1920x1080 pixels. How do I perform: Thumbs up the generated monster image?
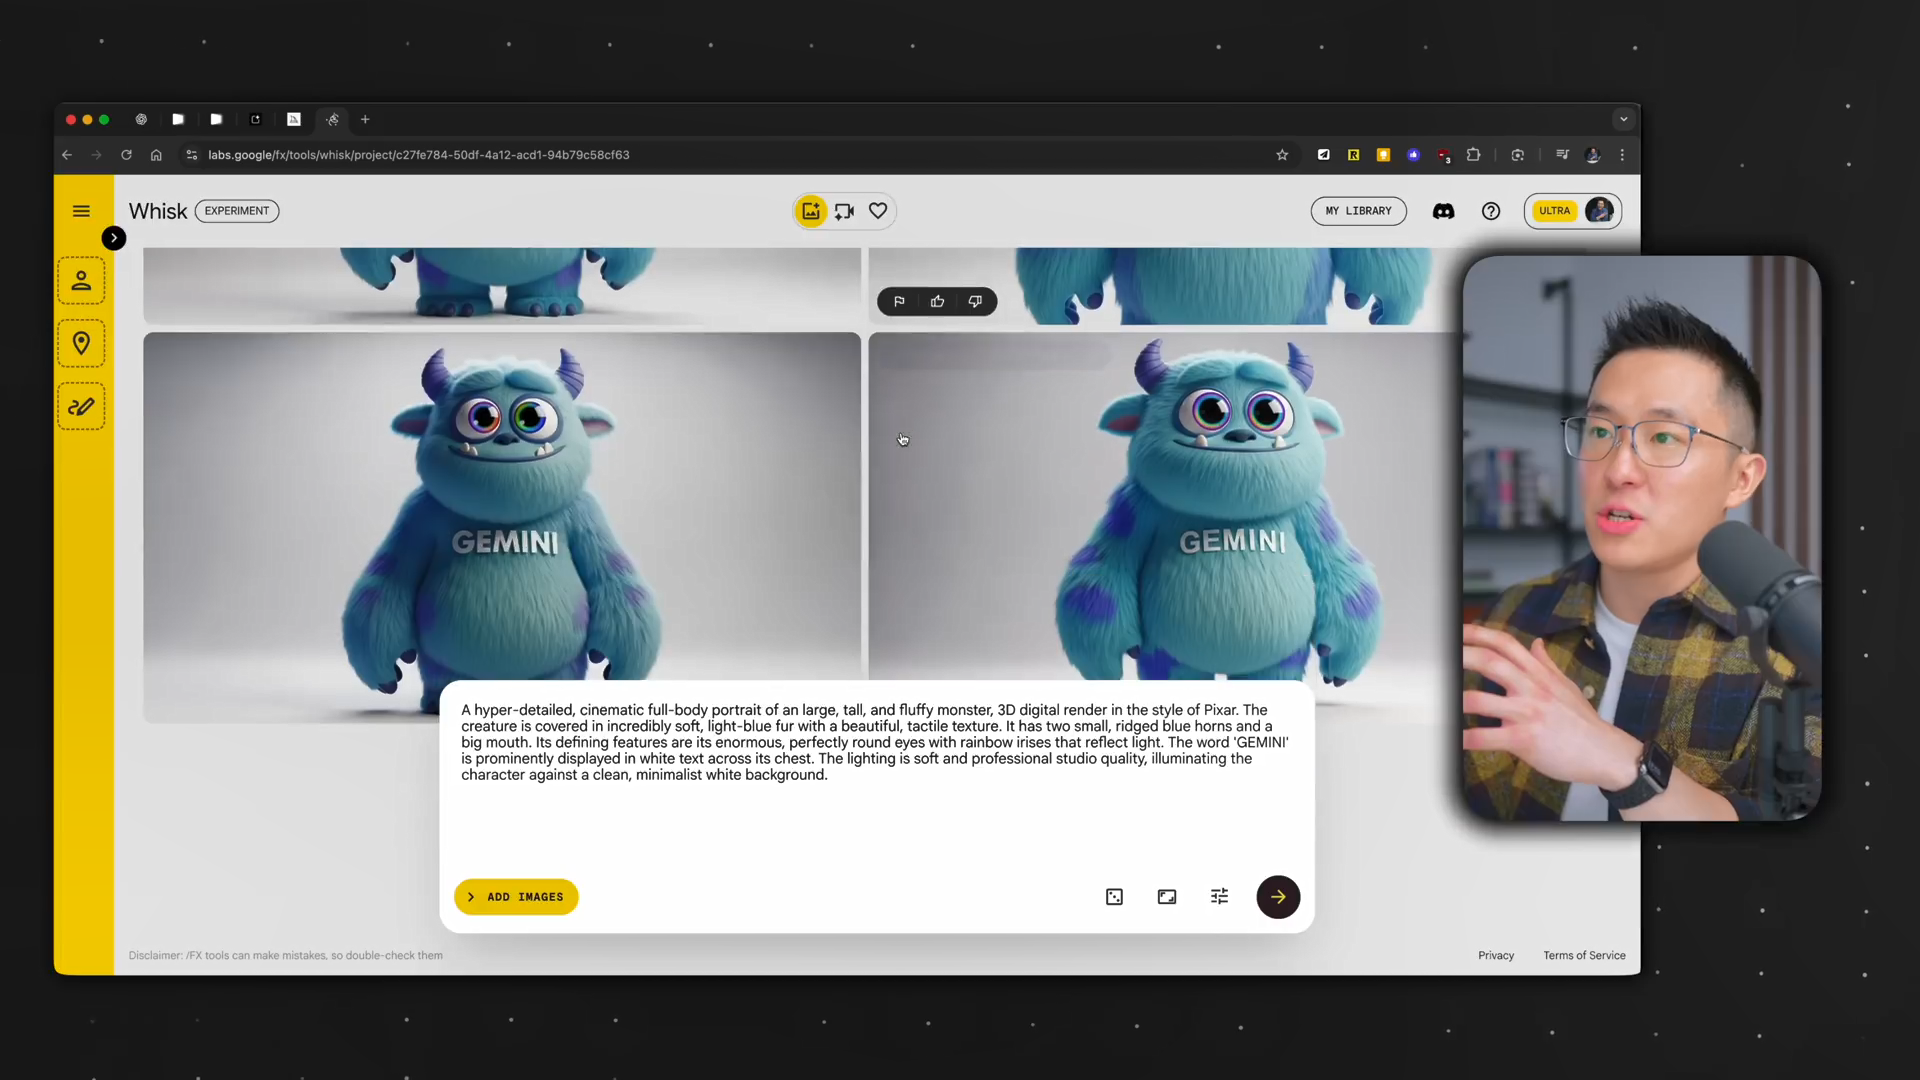coord(937,301)
